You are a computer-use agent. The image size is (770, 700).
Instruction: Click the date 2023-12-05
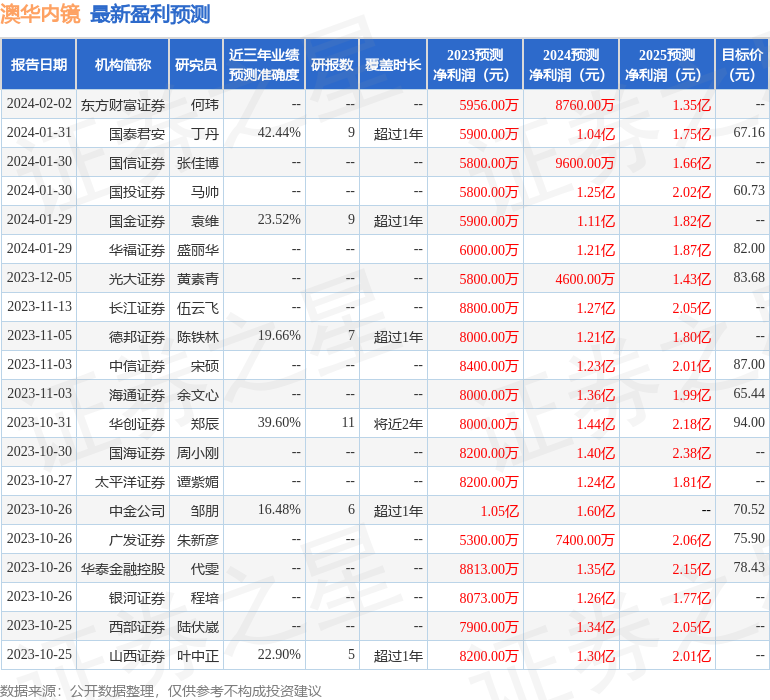pyautogui.click(x=39, y=278)
